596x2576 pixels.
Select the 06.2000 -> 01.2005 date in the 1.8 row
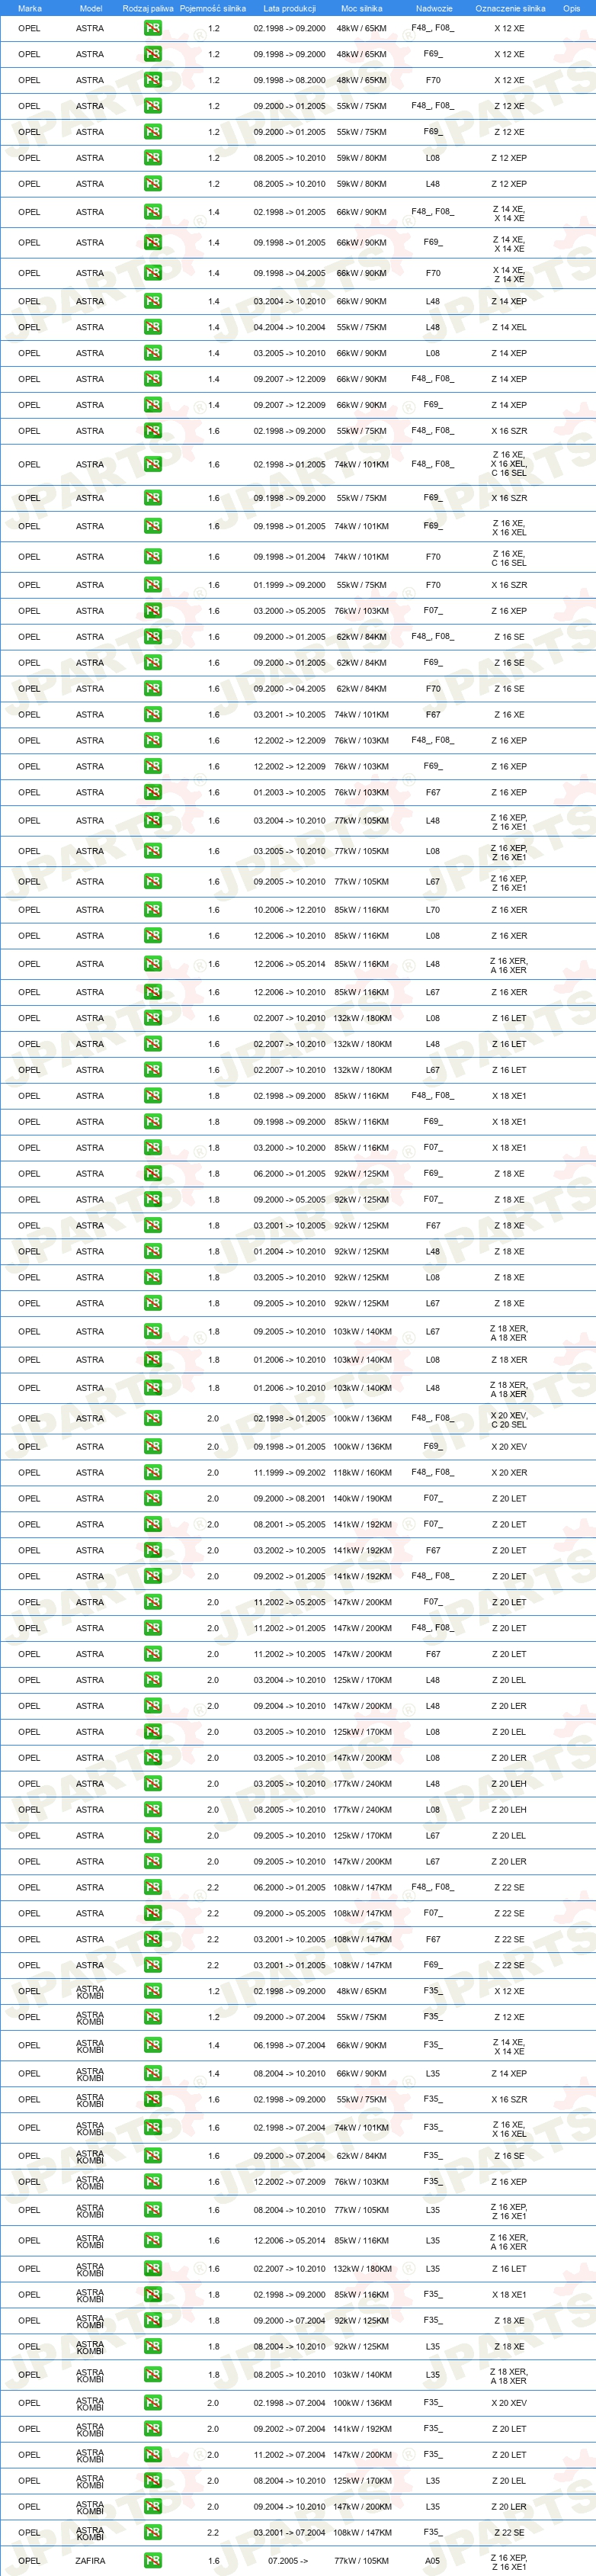289,1173
